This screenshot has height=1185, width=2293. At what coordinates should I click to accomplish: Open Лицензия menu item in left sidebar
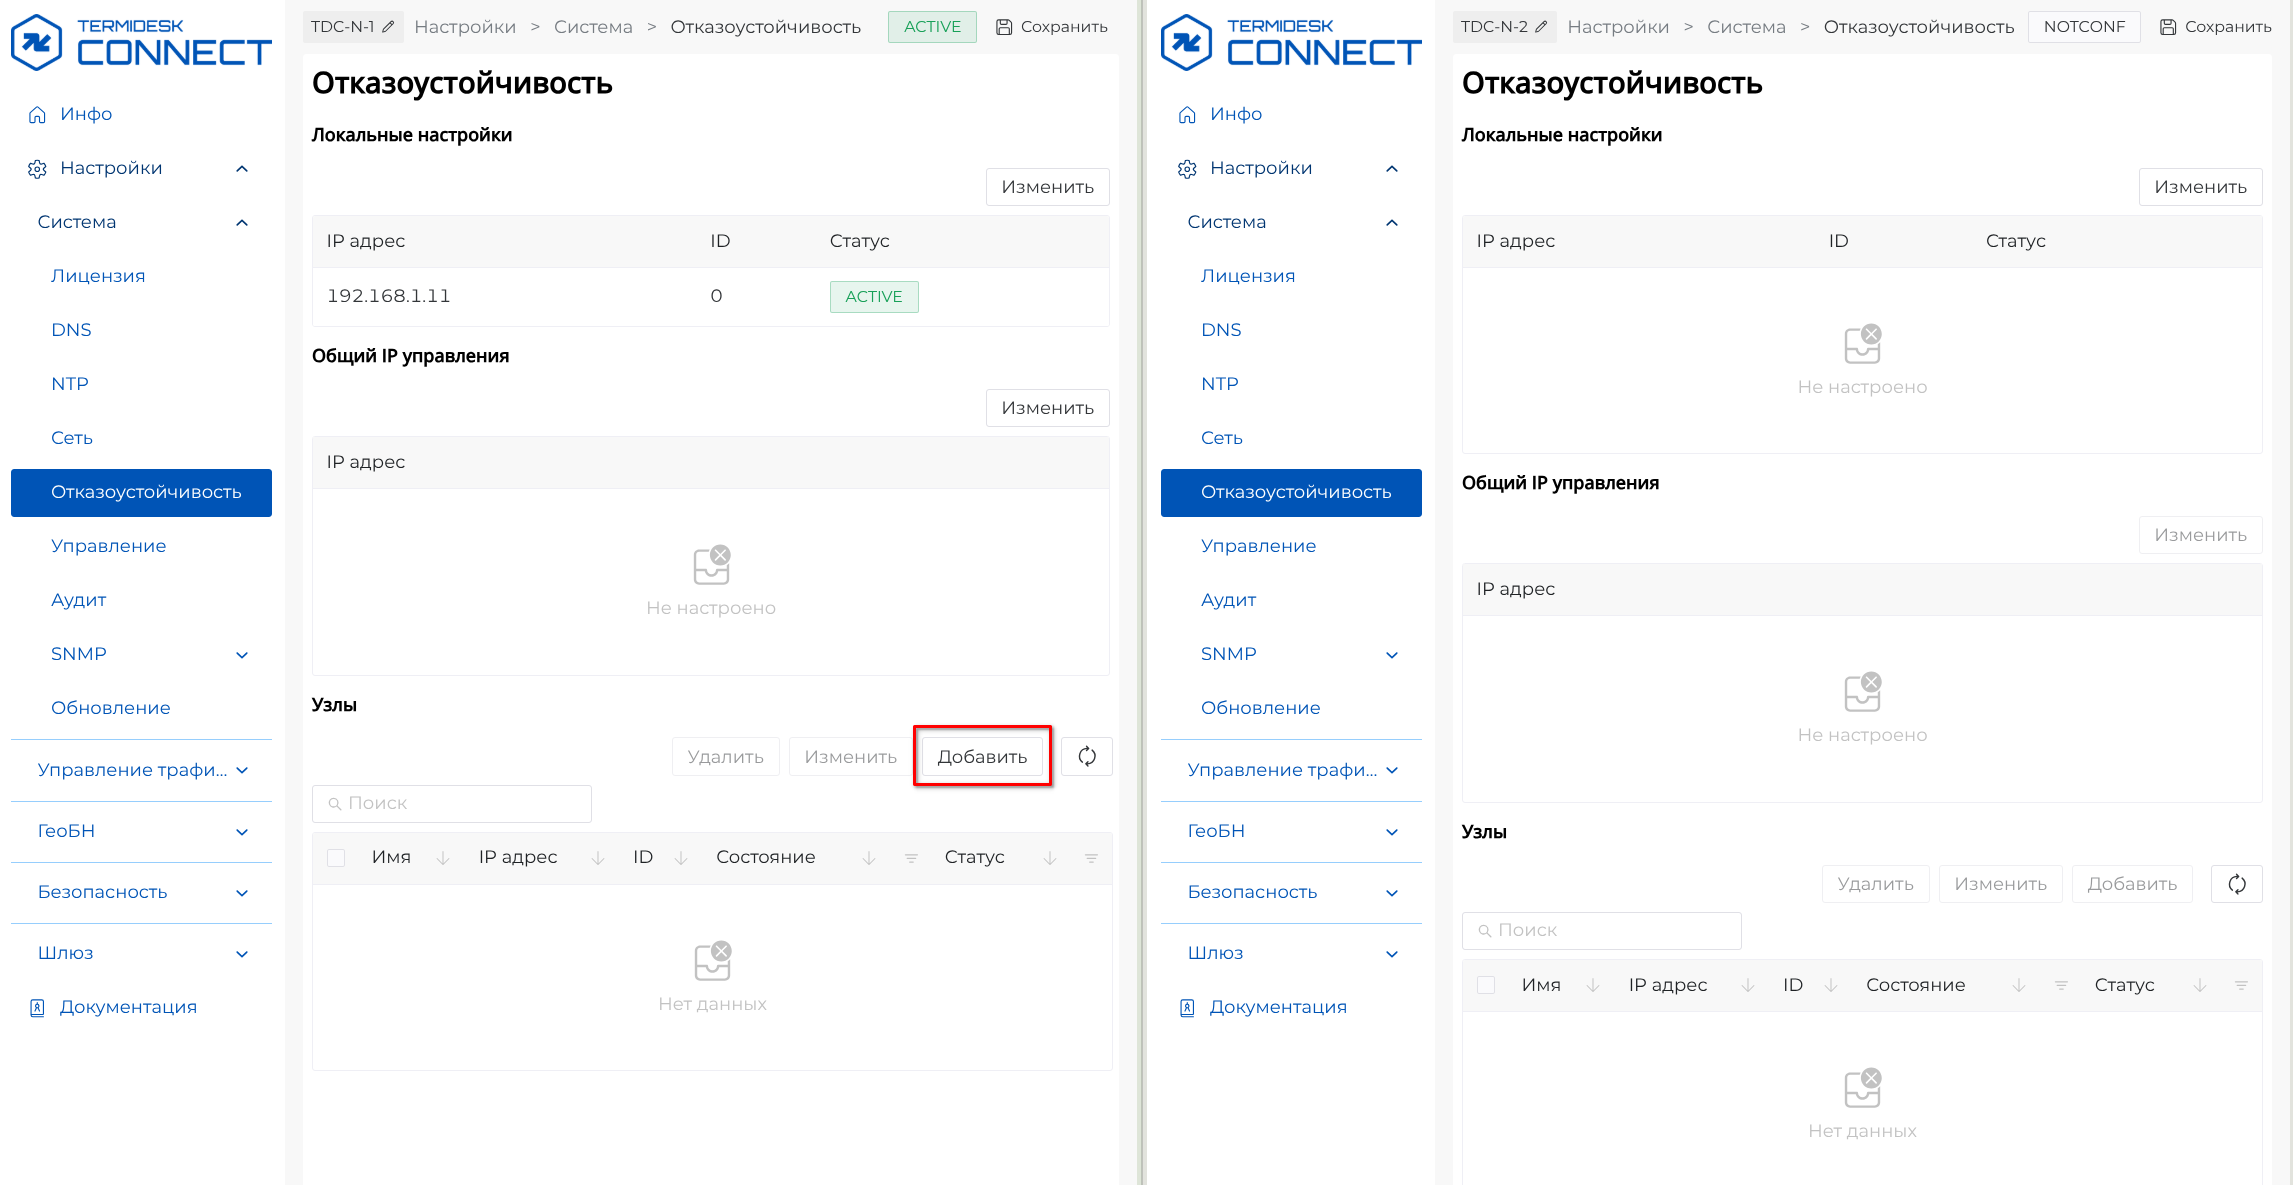pos(98,276)
